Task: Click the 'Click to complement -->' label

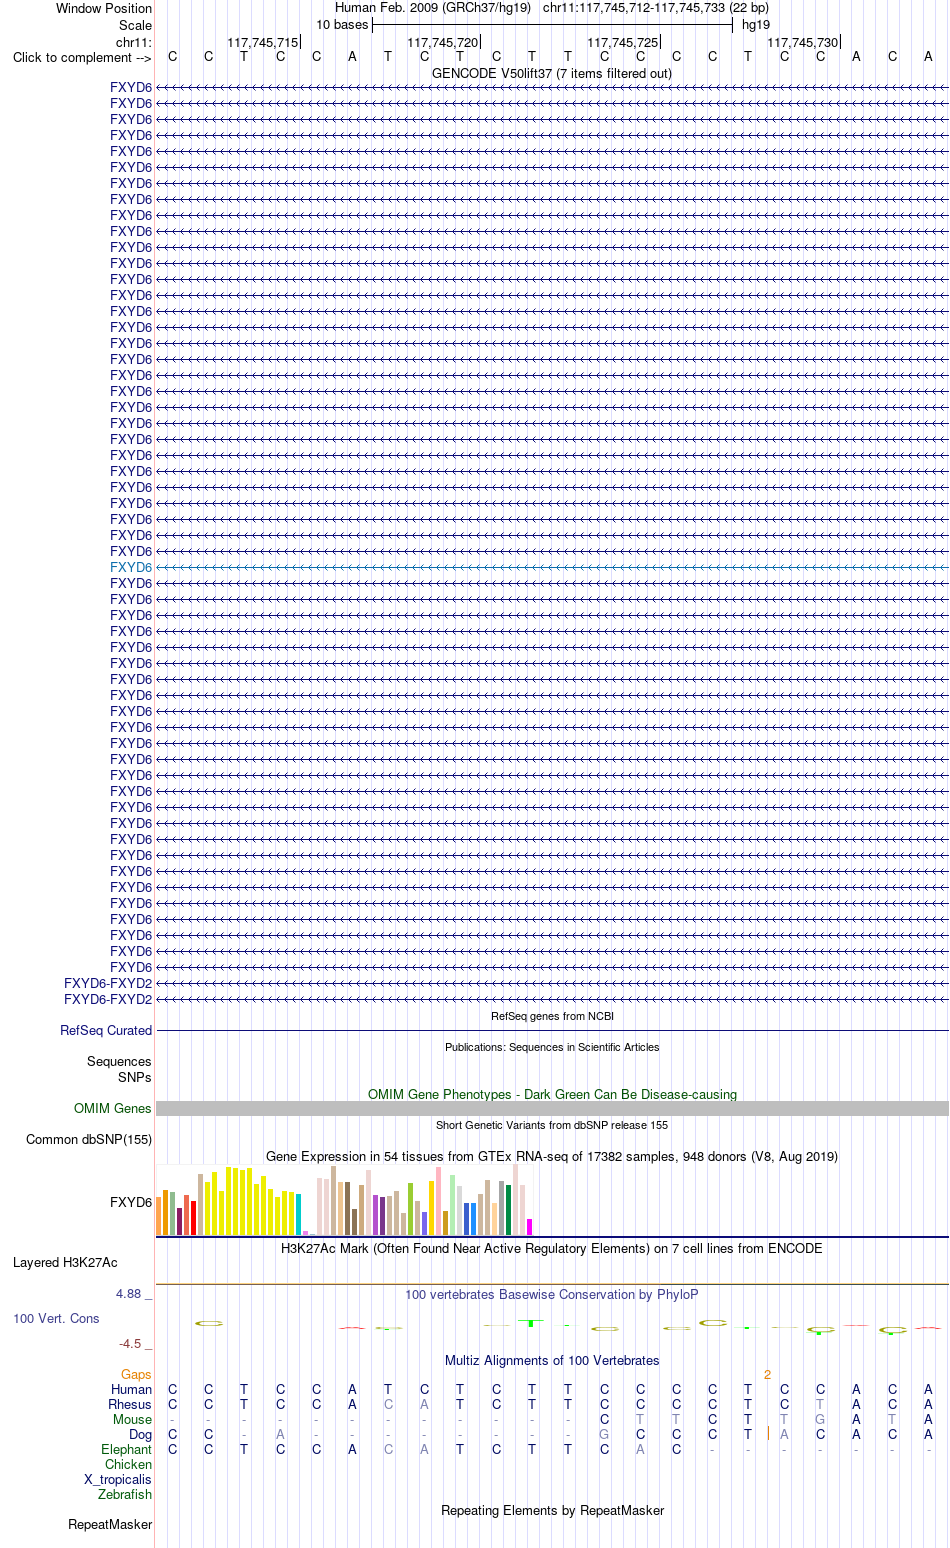Action: [82, 57]
